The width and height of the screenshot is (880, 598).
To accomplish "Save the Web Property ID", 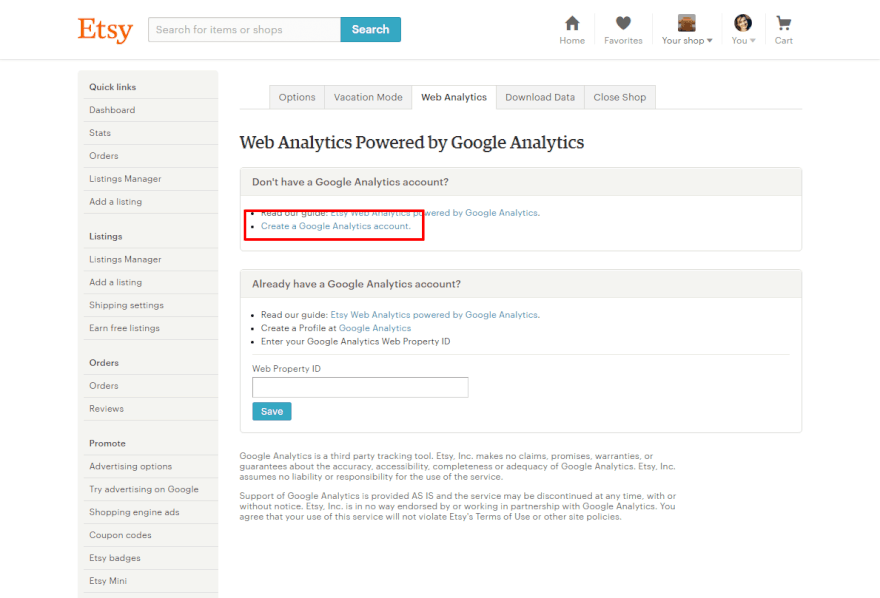I will point(272,411).
